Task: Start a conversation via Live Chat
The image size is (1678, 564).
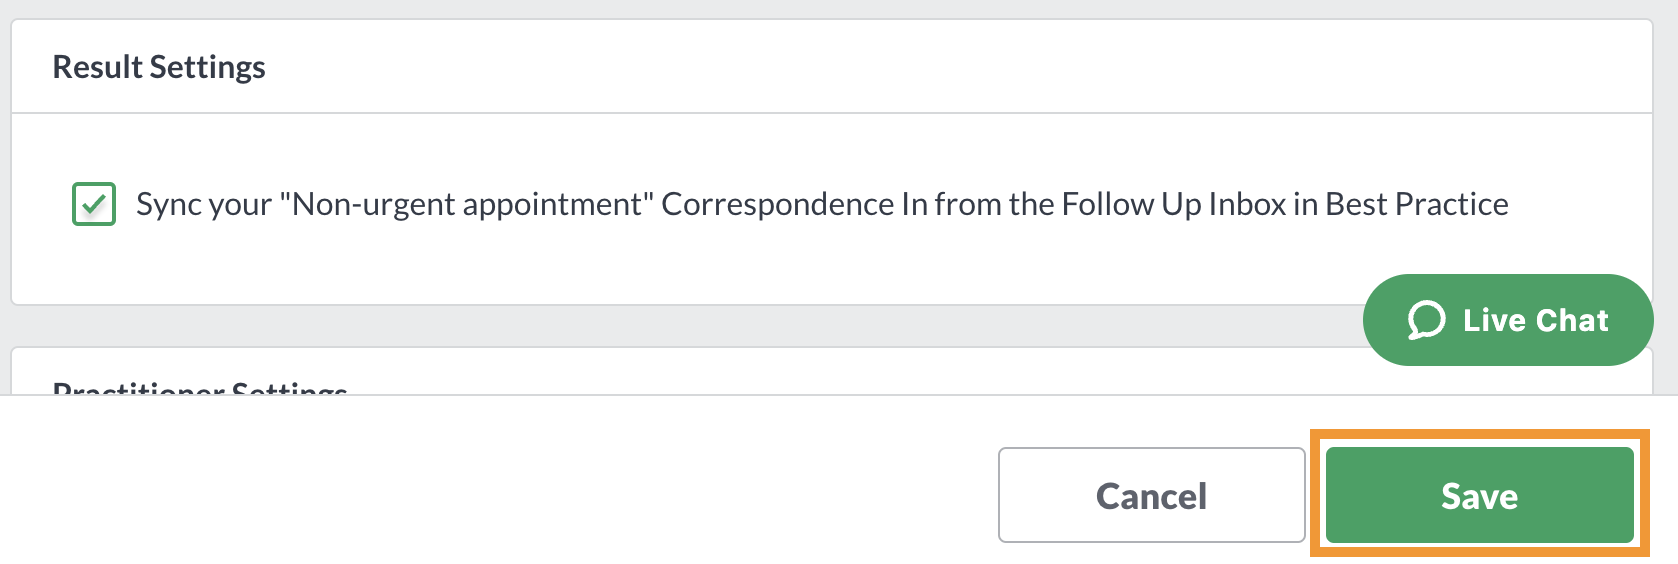Action: pos(1508,320)
